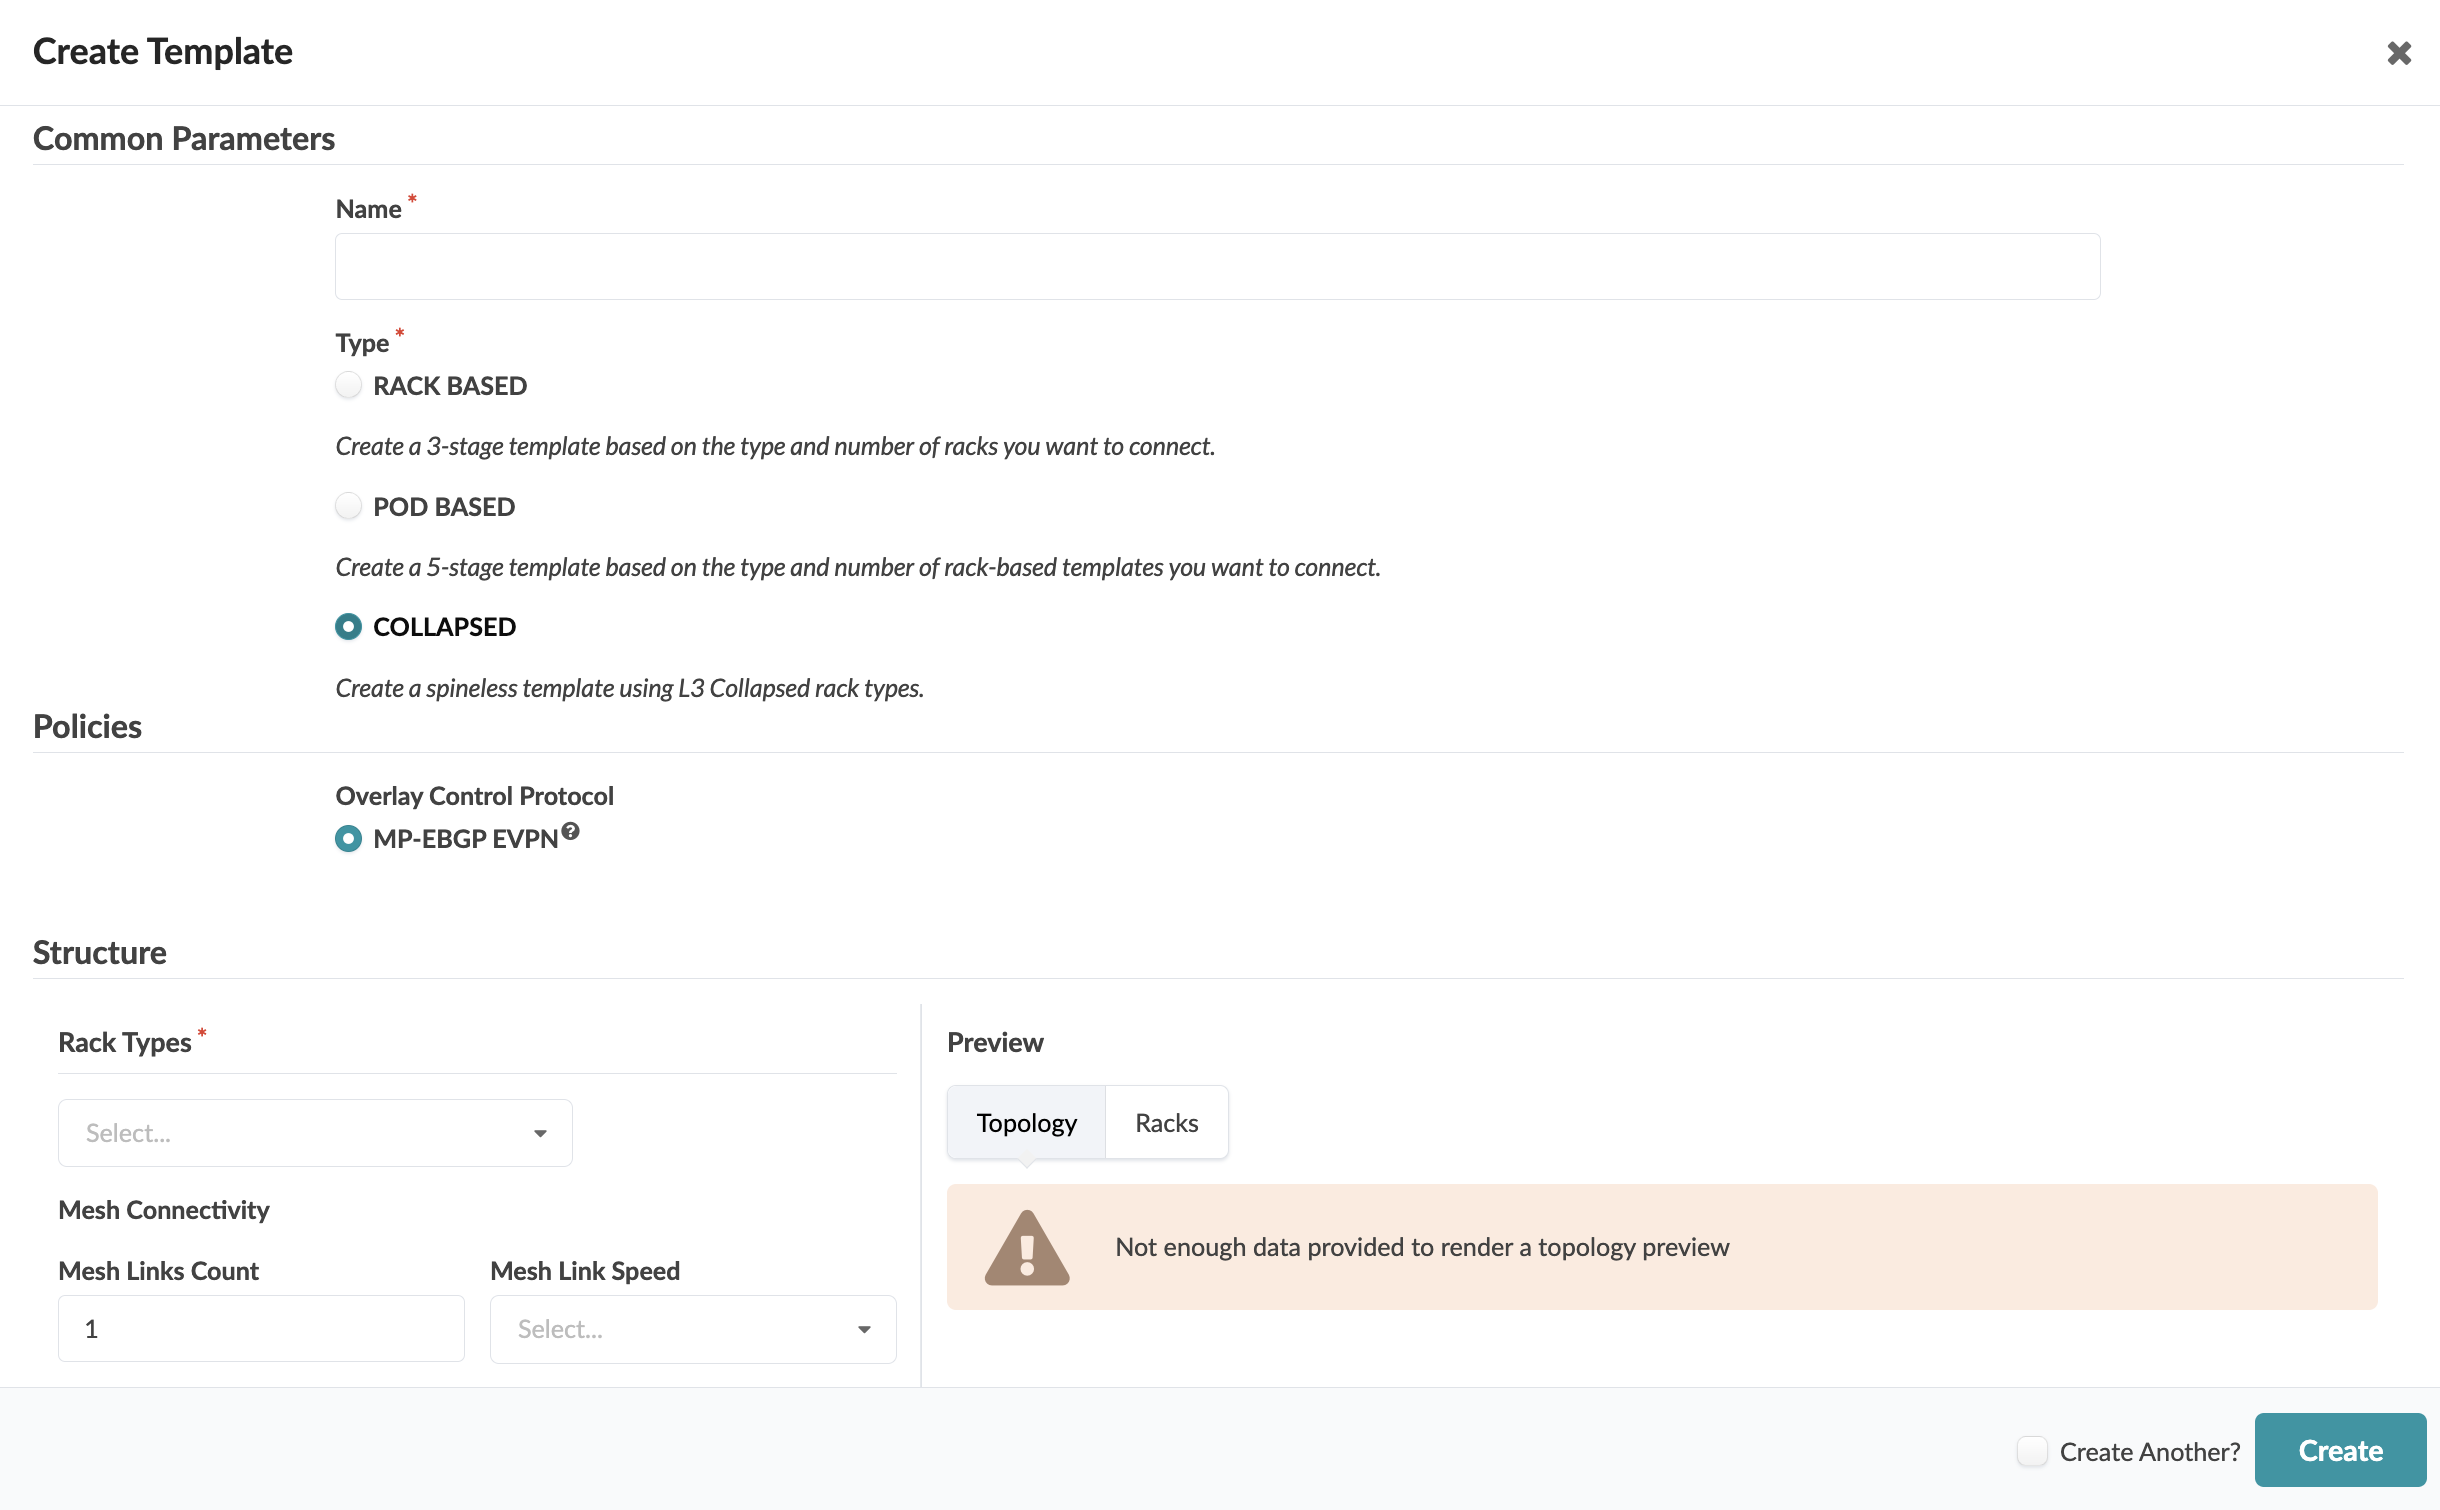Select the POD BASED template type
The width and height of the screenshot is (2440, 1510).
(348, 507)
